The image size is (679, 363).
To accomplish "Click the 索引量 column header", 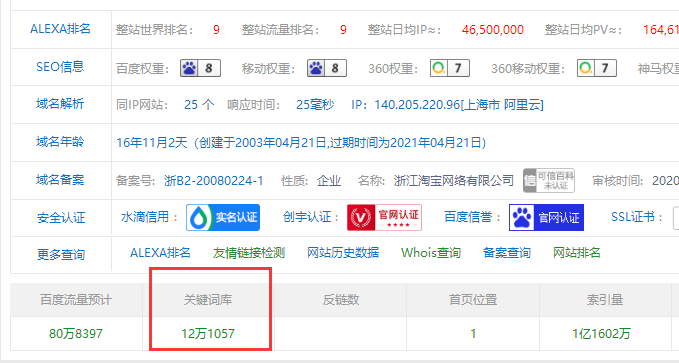I will coord(605,300).
